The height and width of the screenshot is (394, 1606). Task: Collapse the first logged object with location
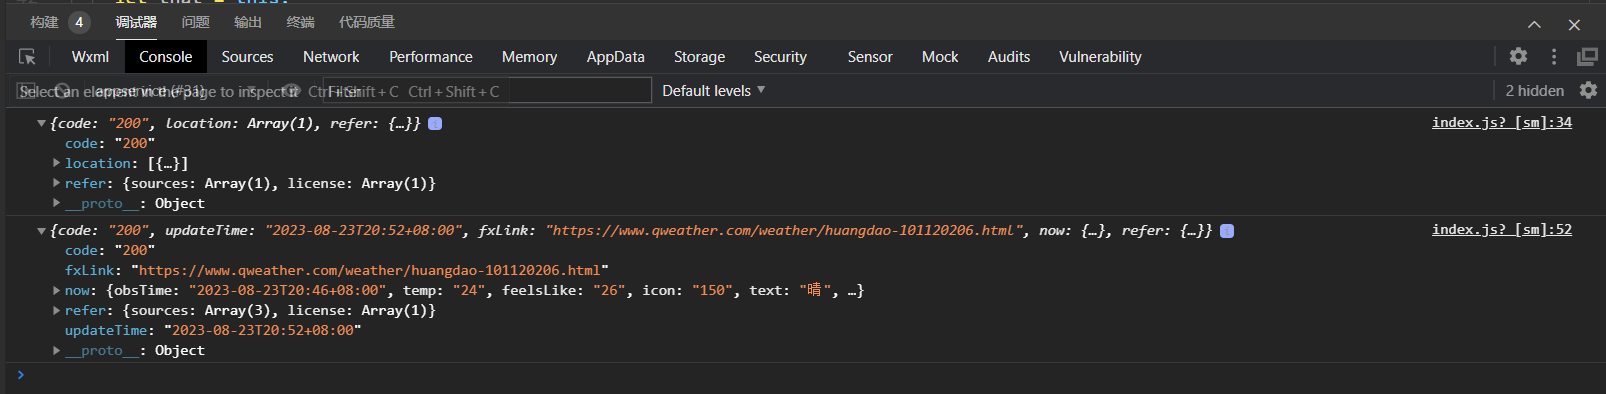click(41, 123)
